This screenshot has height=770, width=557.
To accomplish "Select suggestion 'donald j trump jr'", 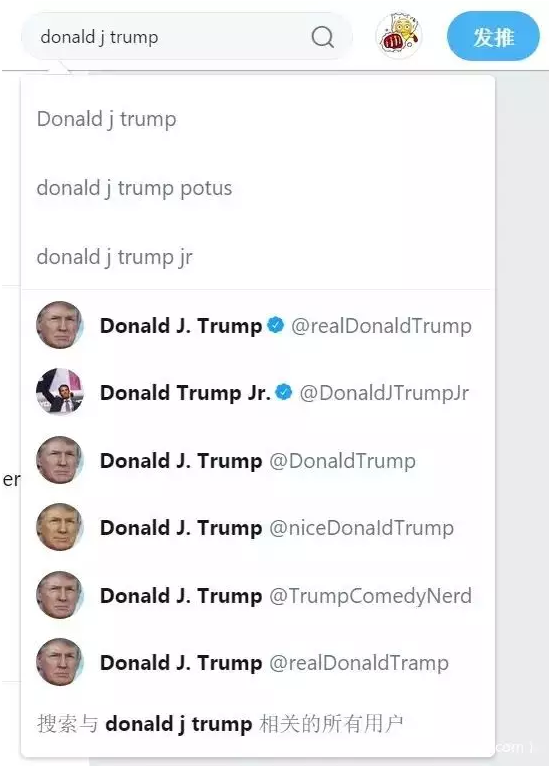I will click(x=258, y=257).
